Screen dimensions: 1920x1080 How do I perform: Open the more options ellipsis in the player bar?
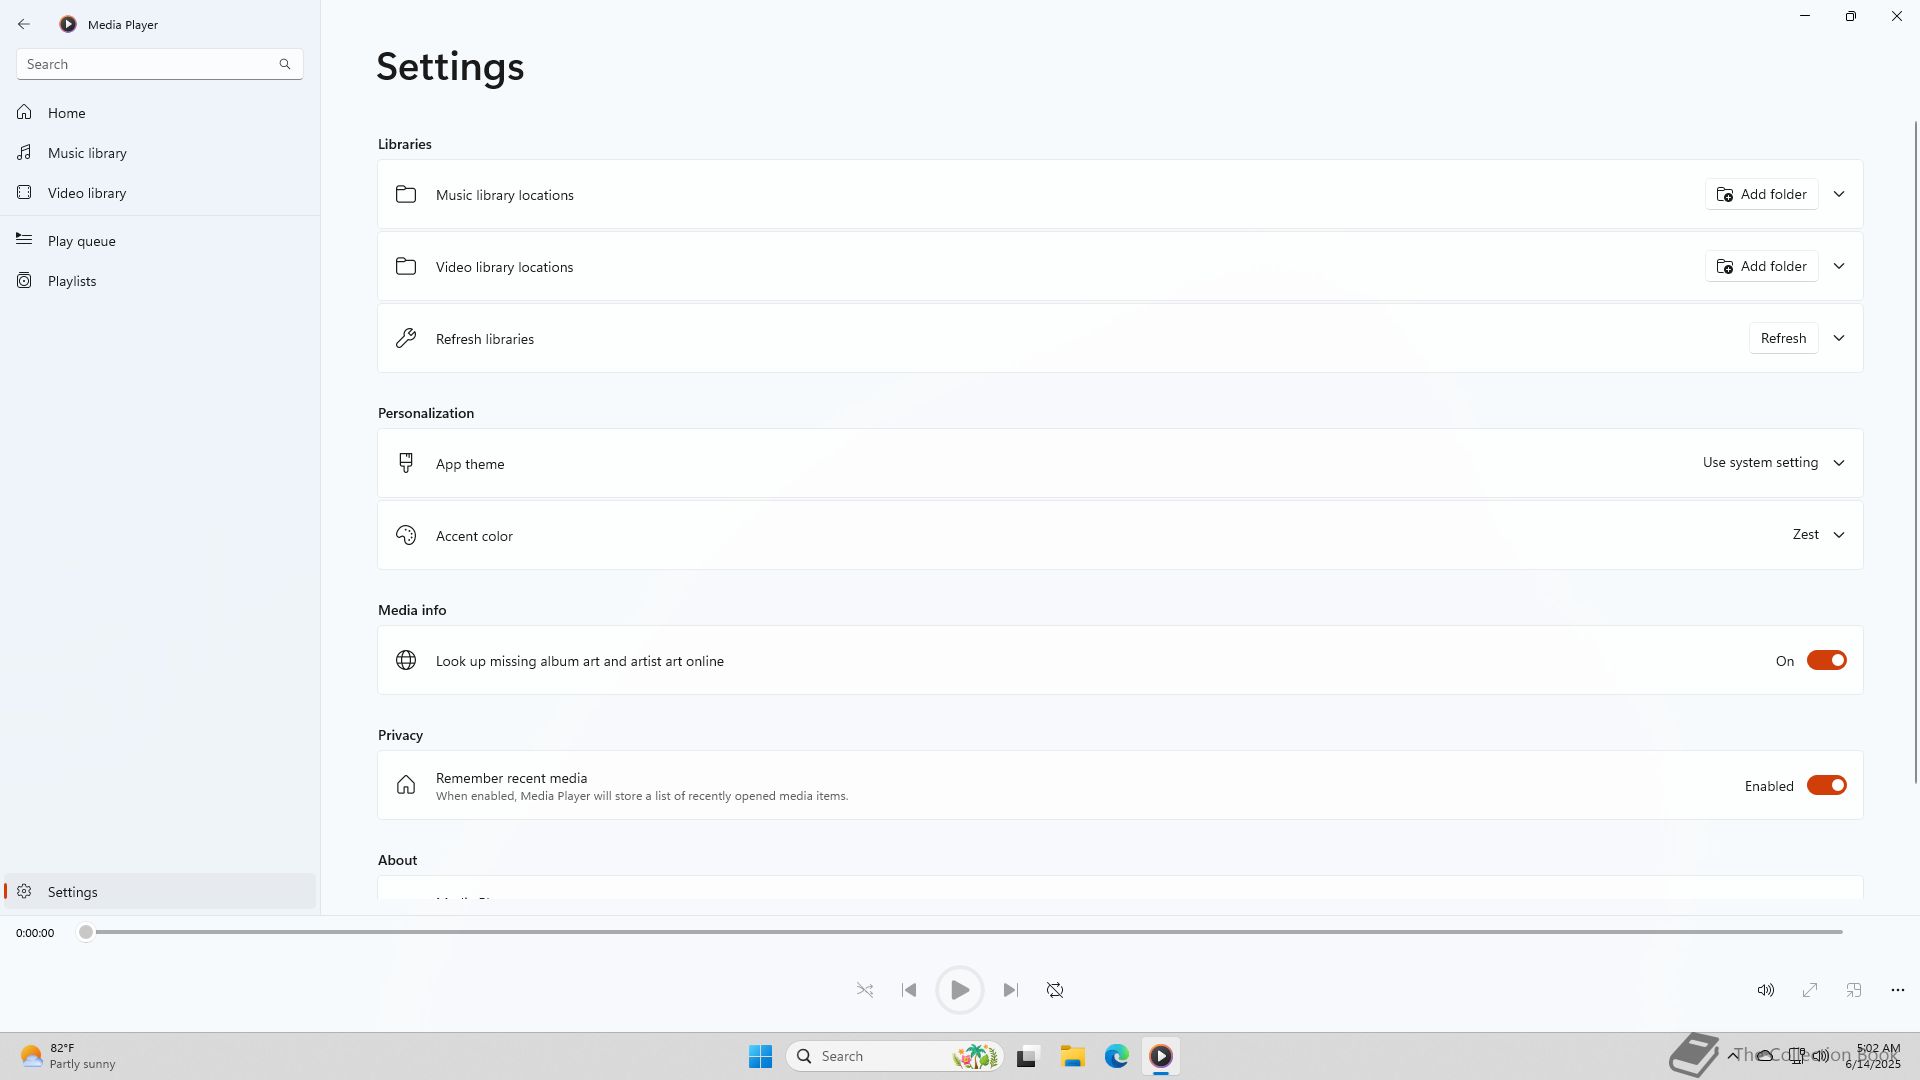pos(1897,990)
